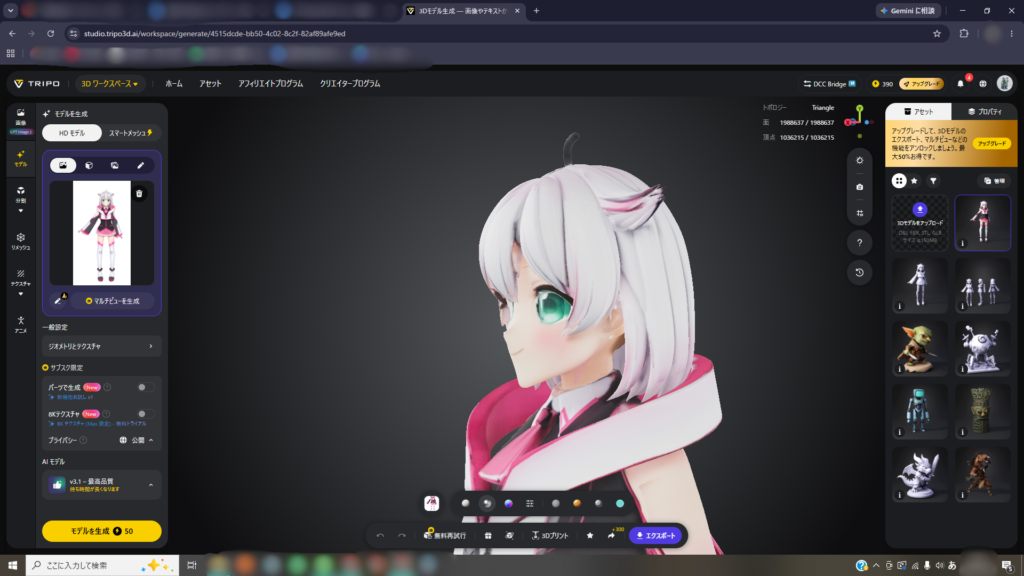This screenshot has height=576, width=1024.
Task: Select multi-image input mode icon
Action: coord(114,165)
